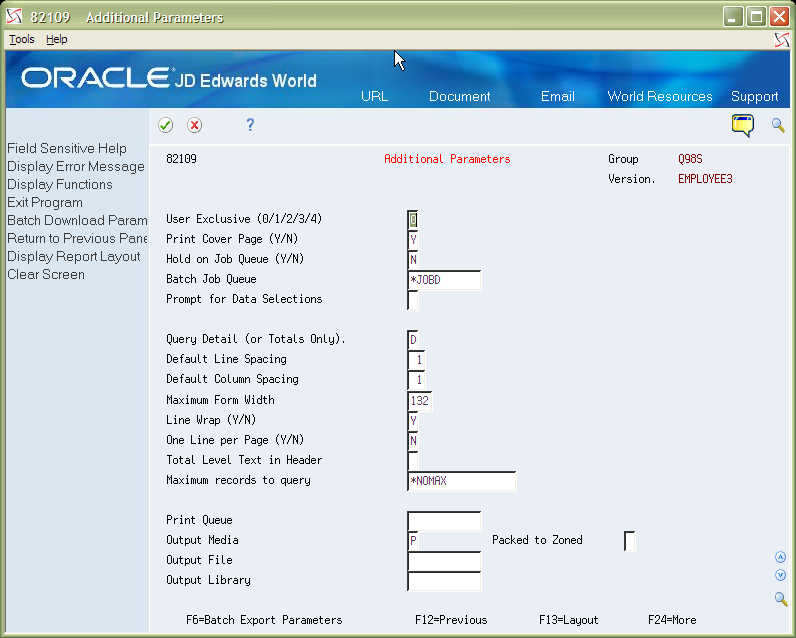This screenshot has height=638, width=796.
Task: Click the page up arrow icon
Action: (x=781, y=557)
